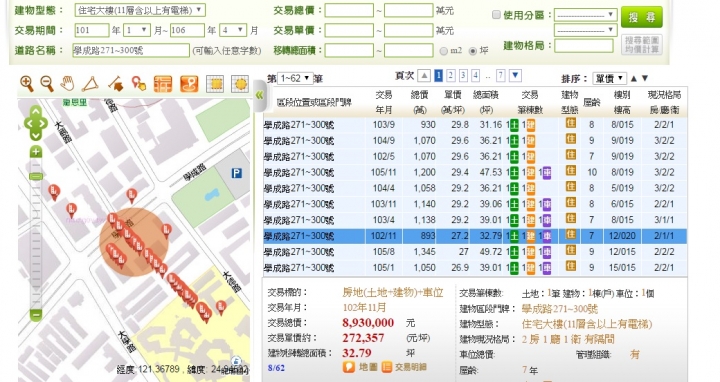Image resolution: width=720 pixels, height=382 pixels.
Task: Select the row dated 103/9 priced 930
Action: 475,125
